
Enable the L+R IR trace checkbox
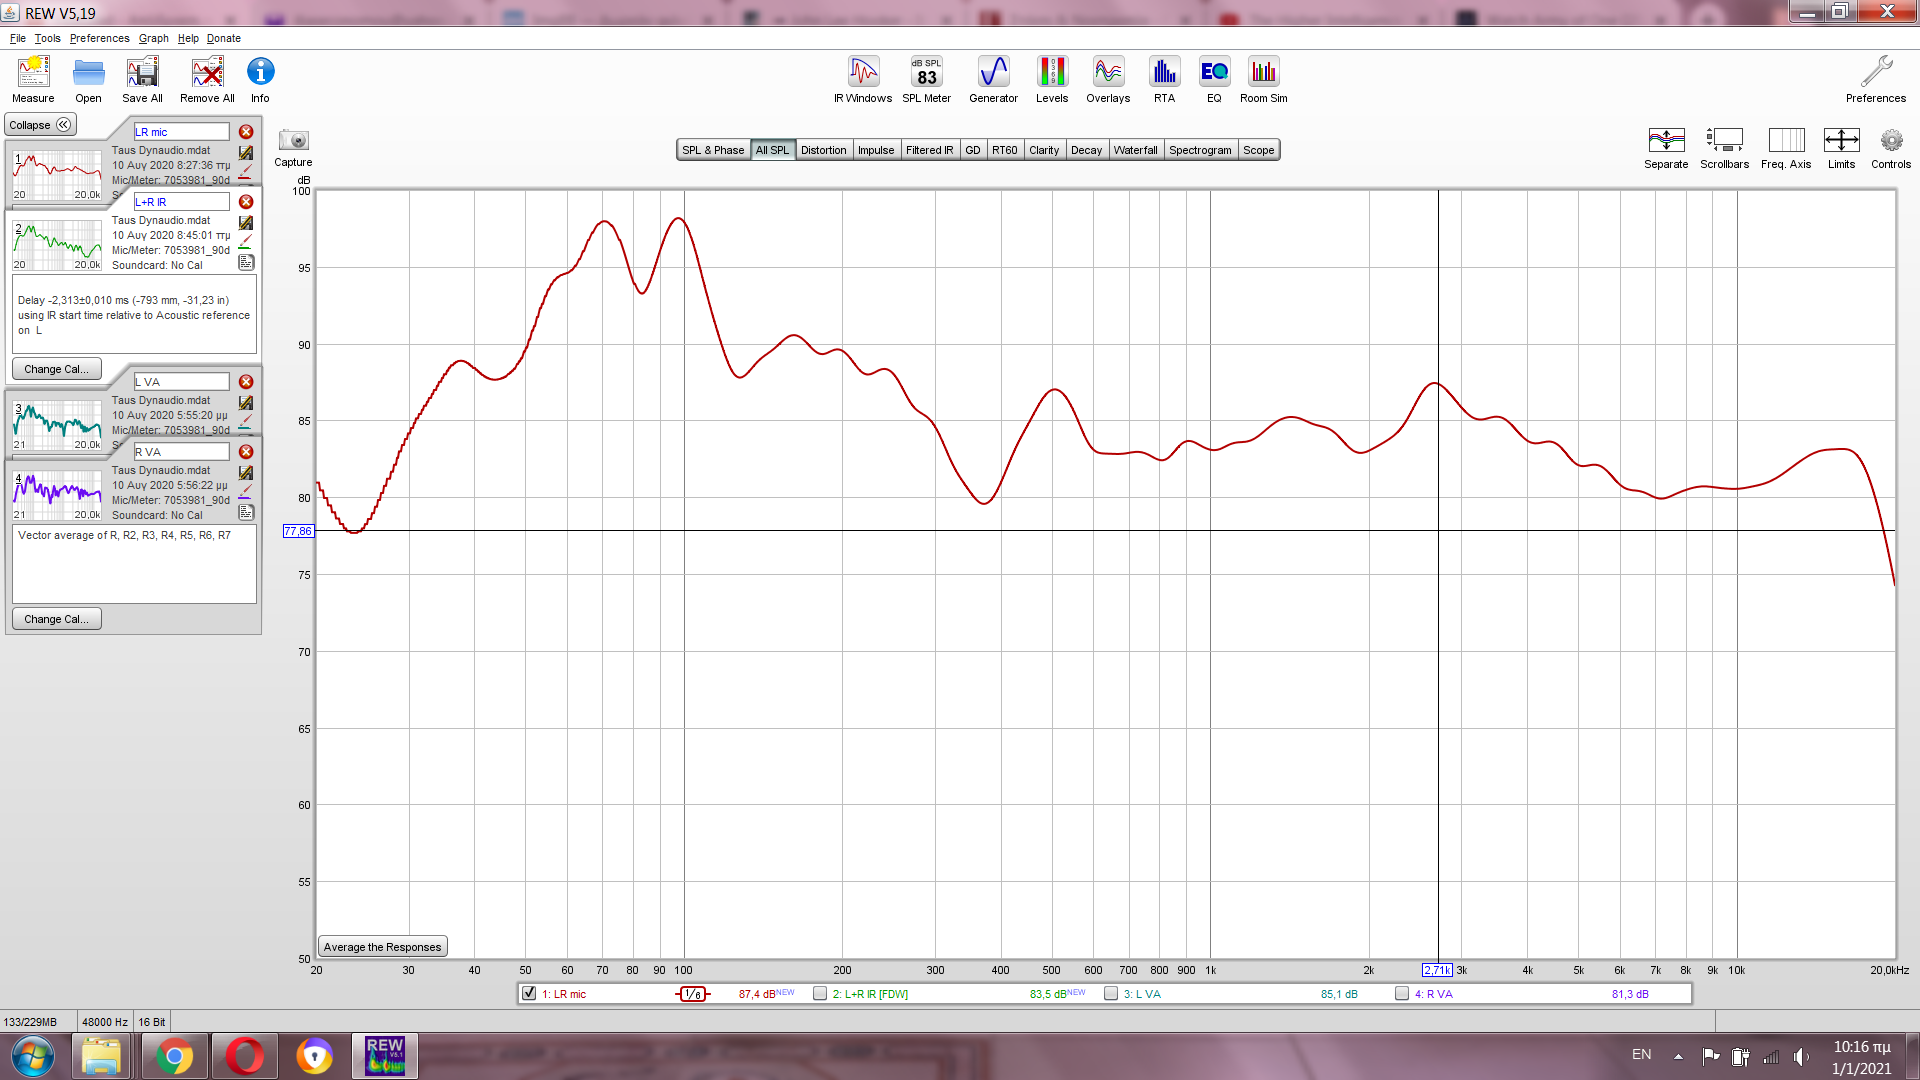(x=820, y=993)
